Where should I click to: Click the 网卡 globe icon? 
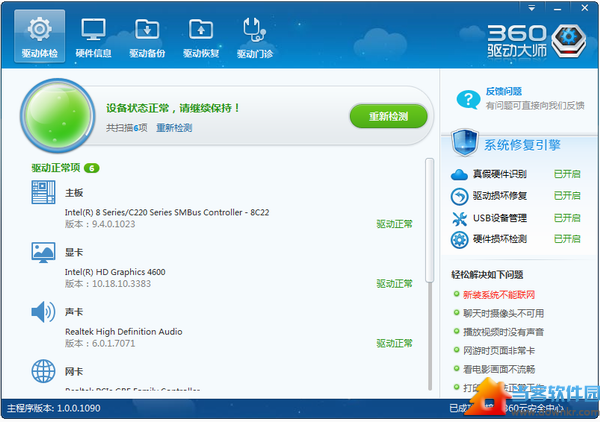(43, 371)
